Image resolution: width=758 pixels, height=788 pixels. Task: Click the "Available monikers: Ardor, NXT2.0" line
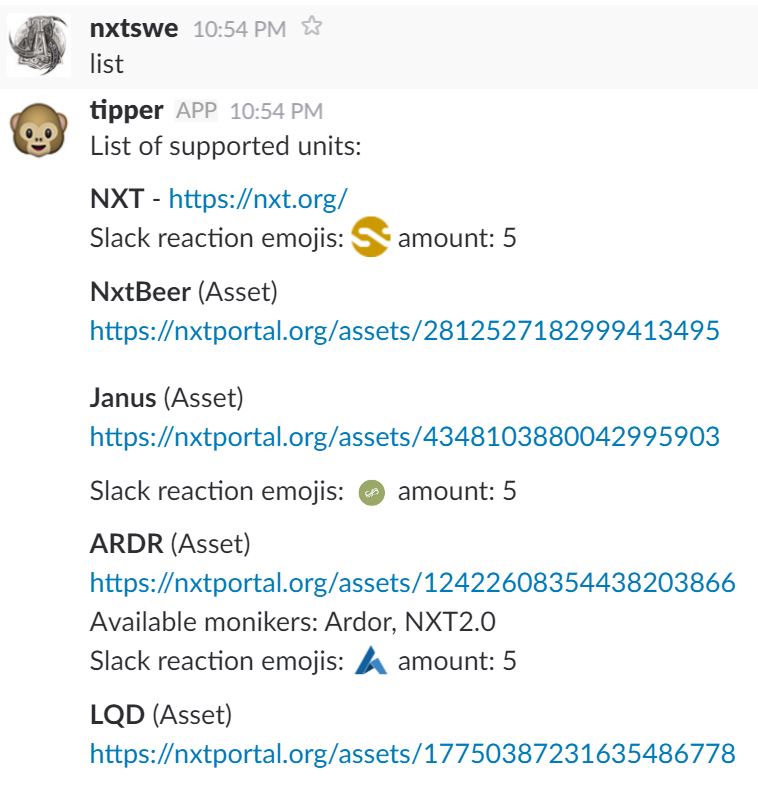tap(293, 622)
